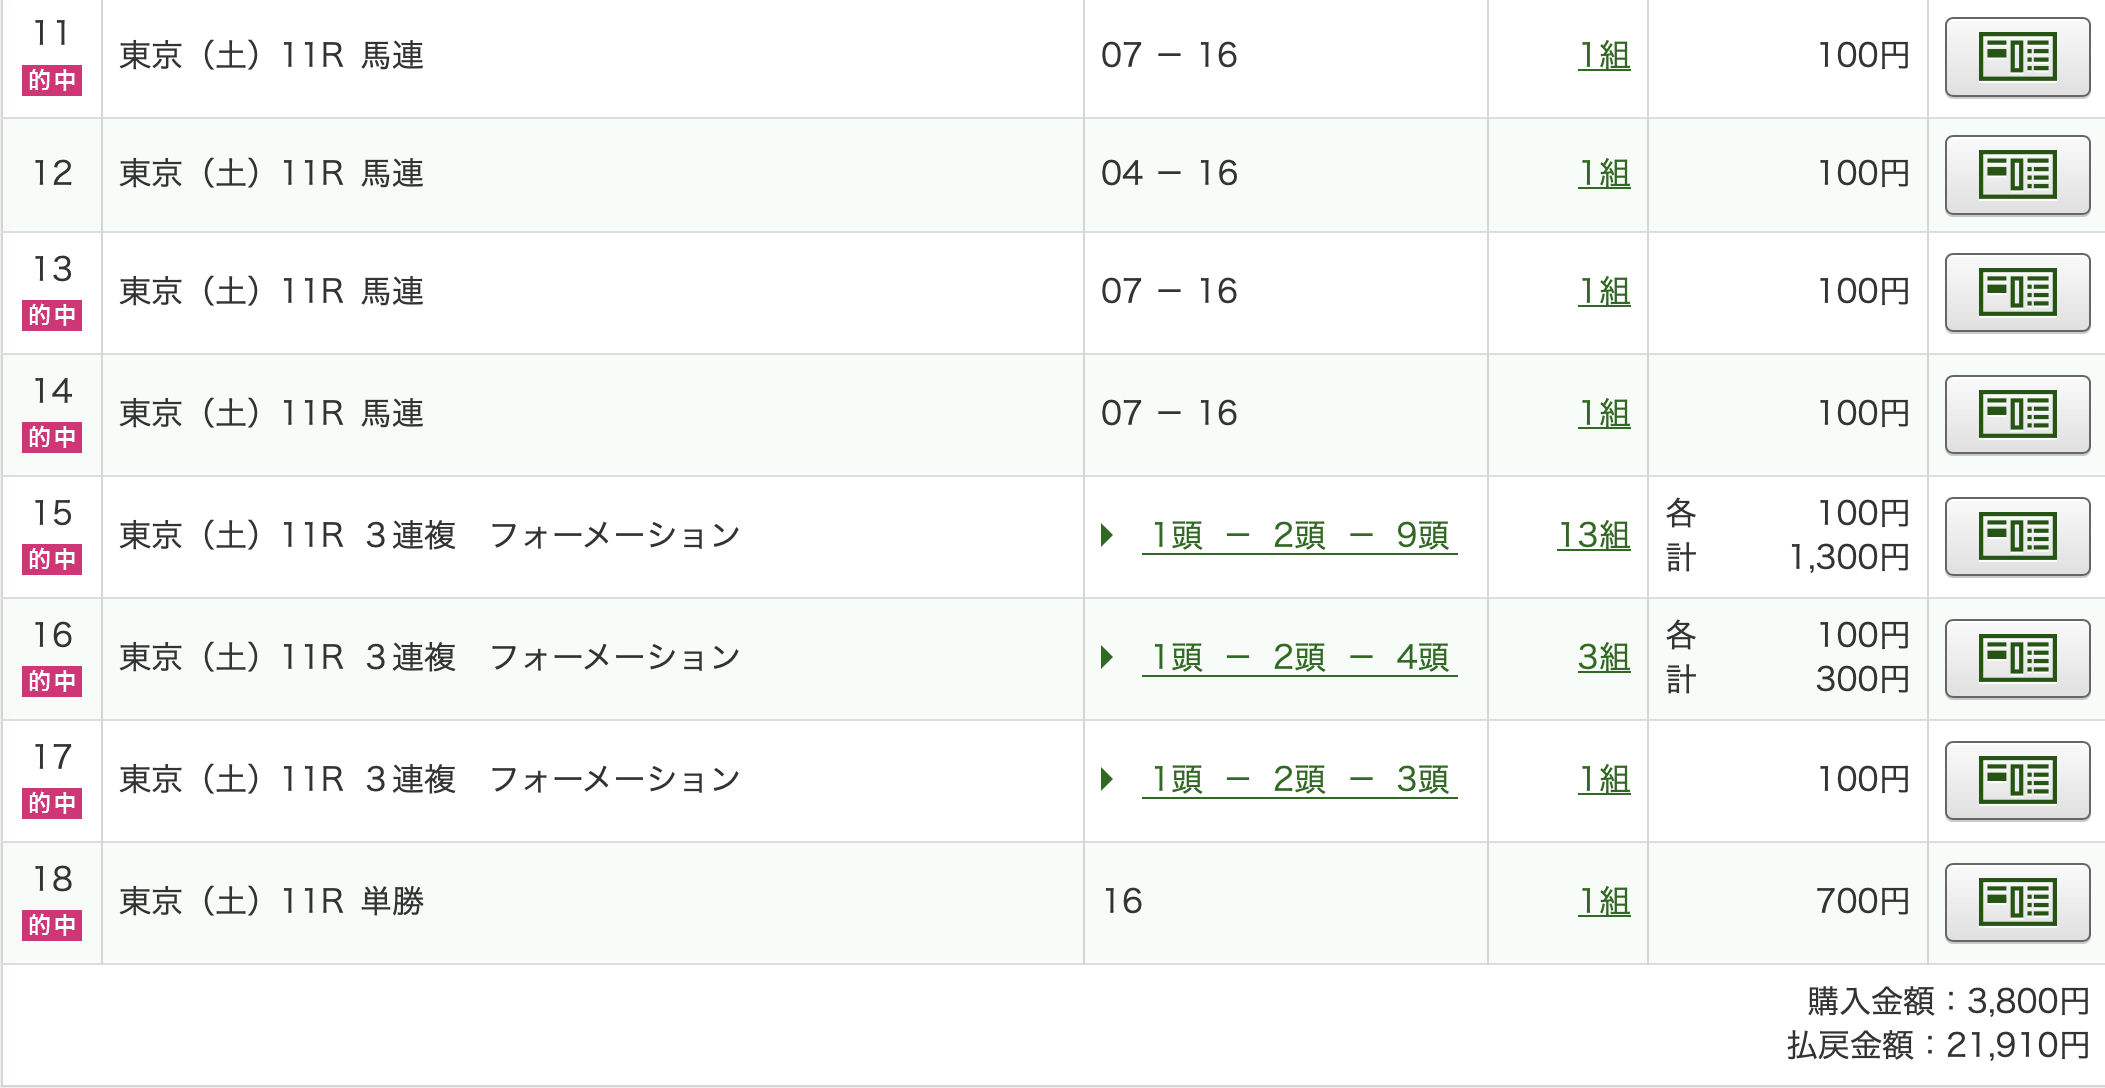Open the 1頭 − 2頭 − 4頭 formation link
The image size is (2105, 1088).
coord(1299,657)
